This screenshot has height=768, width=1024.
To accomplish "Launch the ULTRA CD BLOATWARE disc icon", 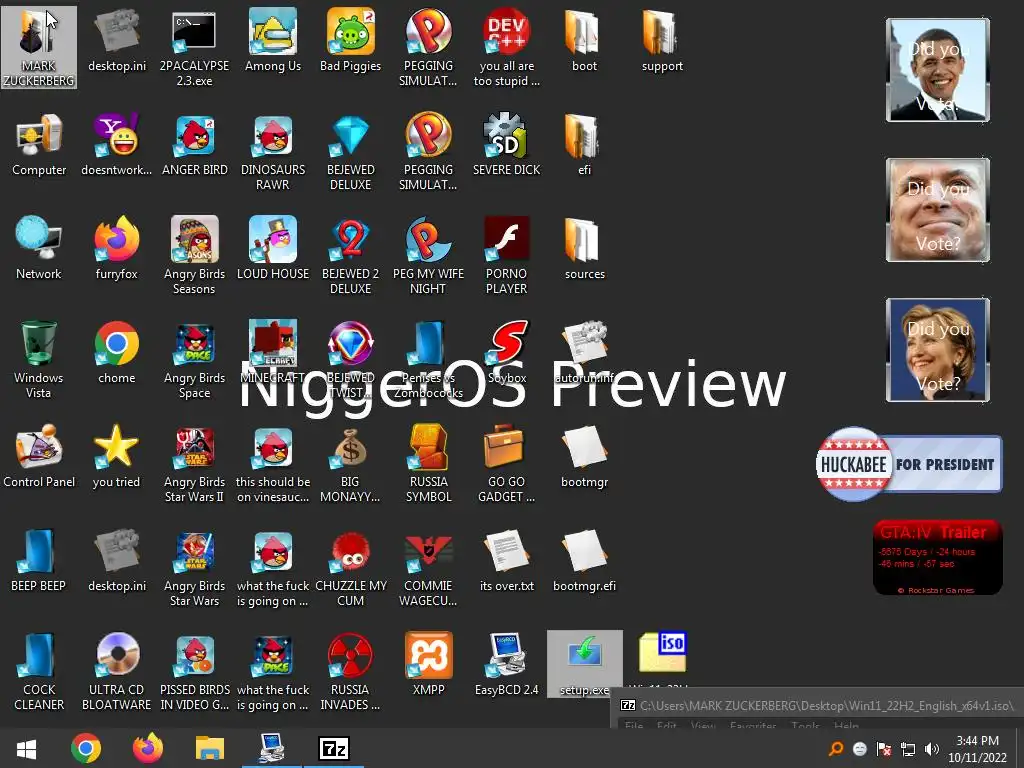I will pyautogui.click(x=116, y=671).
